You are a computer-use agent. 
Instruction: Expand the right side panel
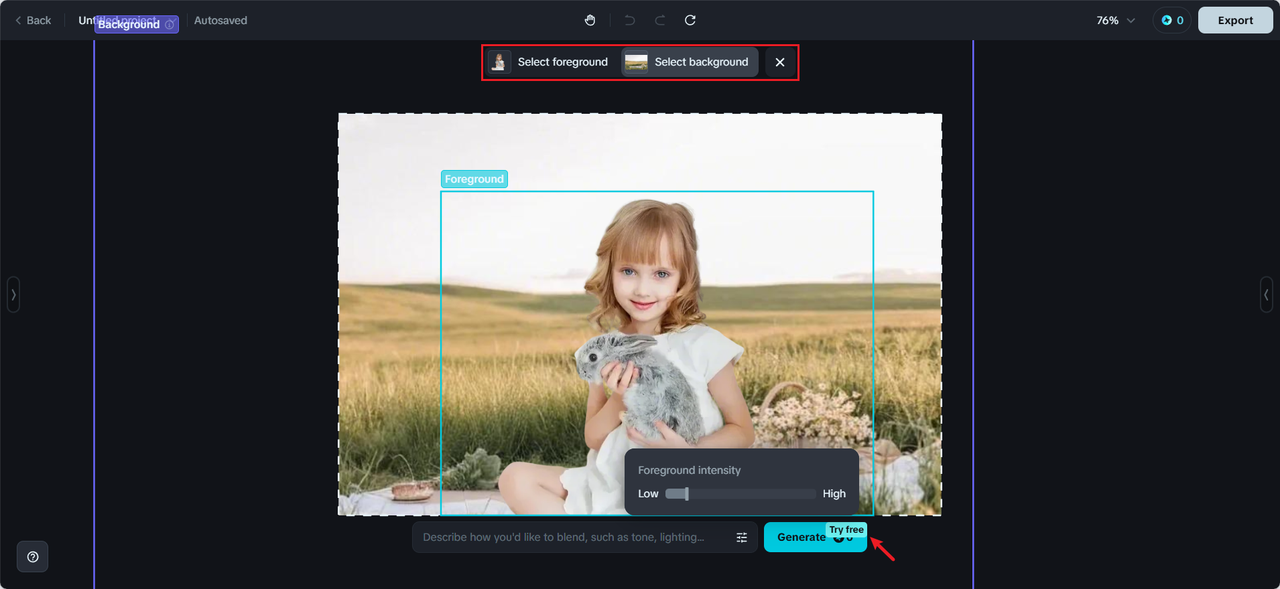click(x=1267, y=295)
